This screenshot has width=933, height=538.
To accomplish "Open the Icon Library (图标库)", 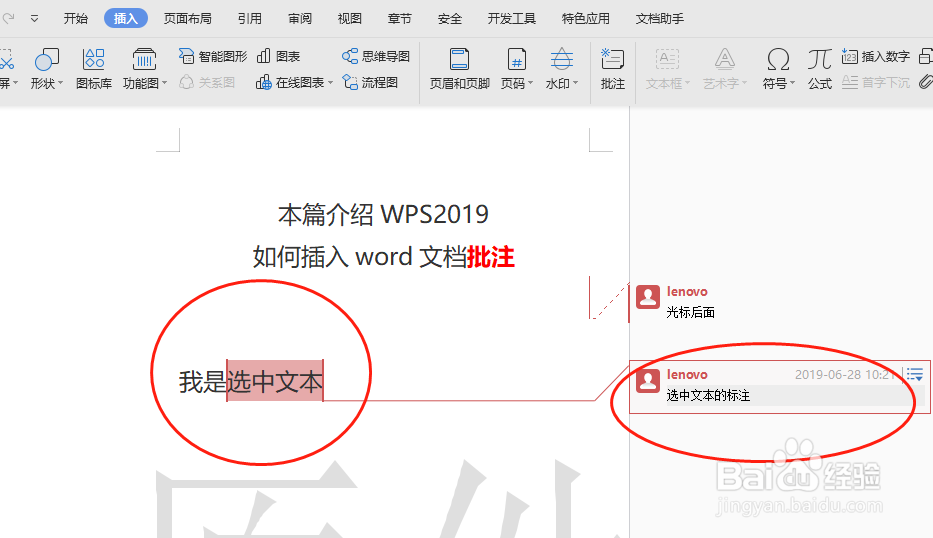I will coord(94,69).
